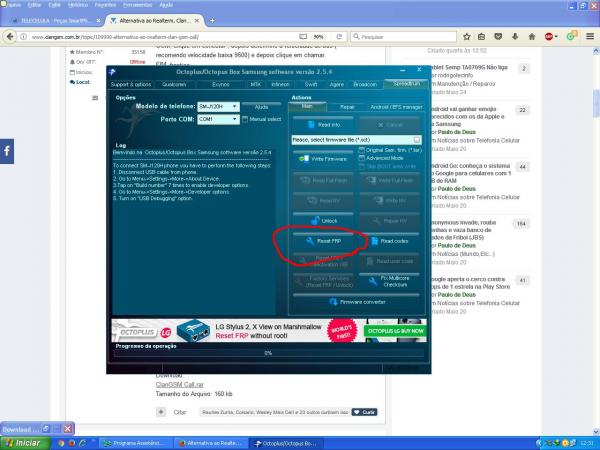Open the Histórico menu
Viewport: 600px width, 450px height.
[78, 5]
